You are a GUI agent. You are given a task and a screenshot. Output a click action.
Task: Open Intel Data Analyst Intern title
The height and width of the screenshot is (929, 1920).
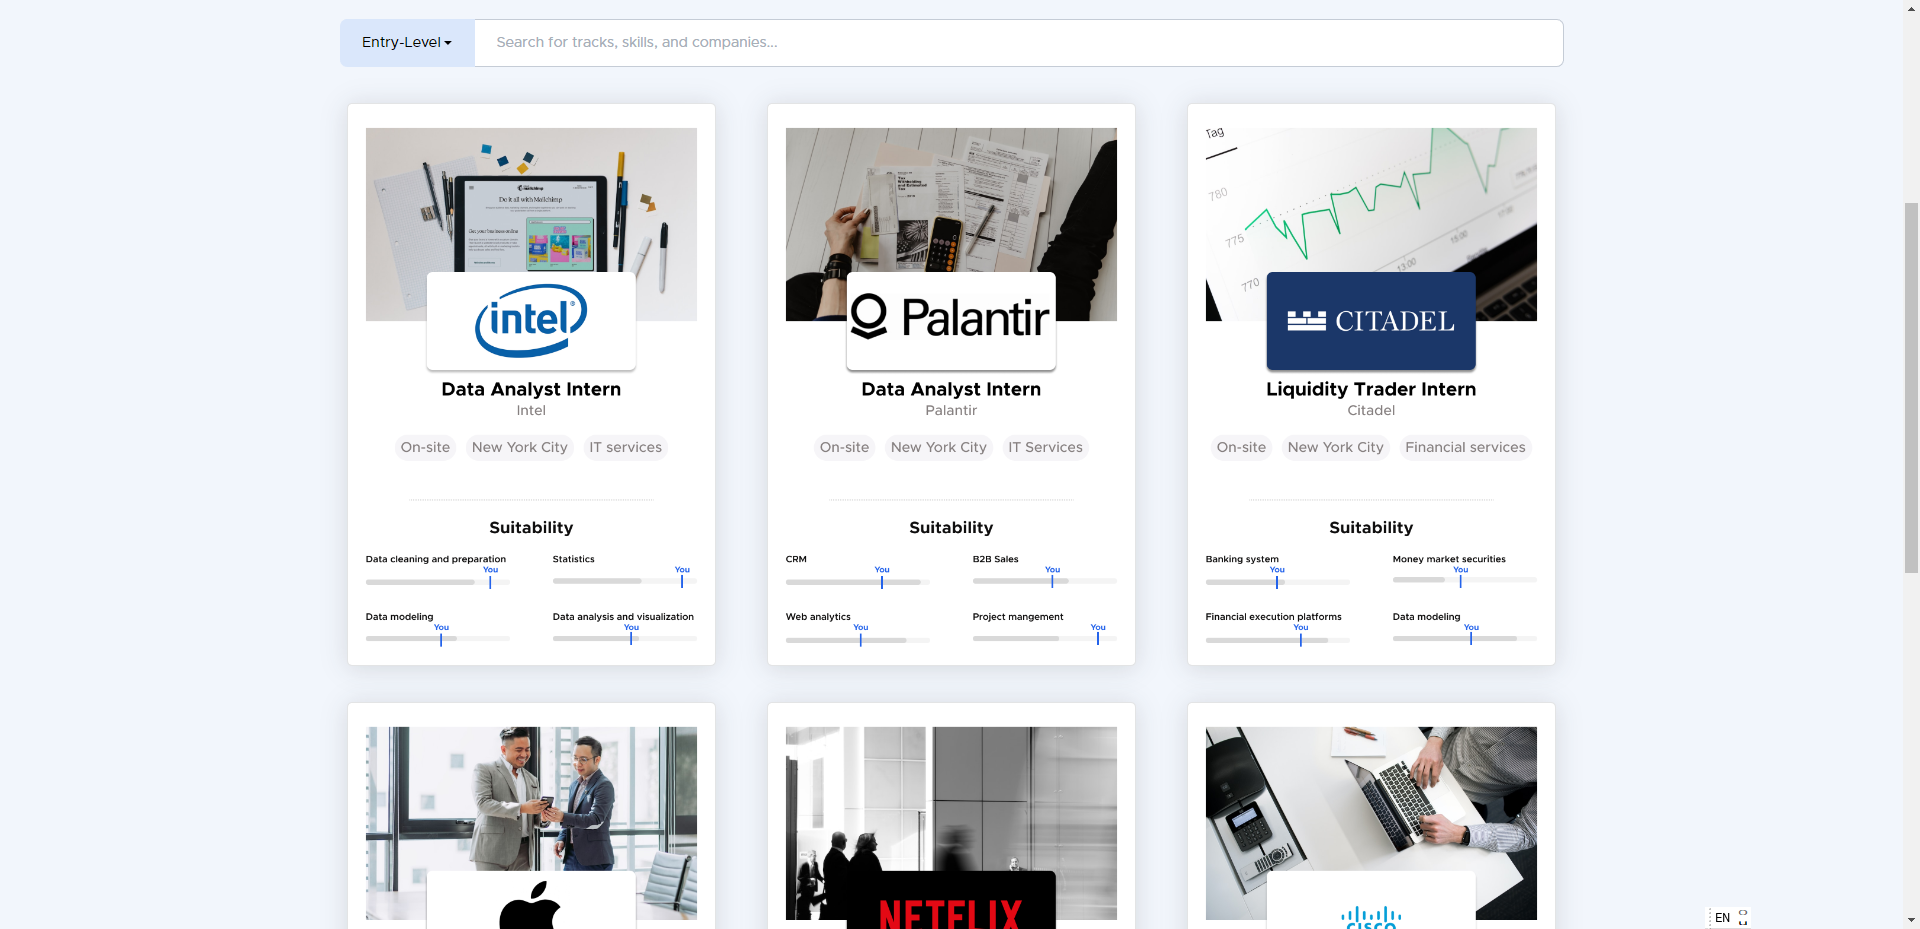531,389
